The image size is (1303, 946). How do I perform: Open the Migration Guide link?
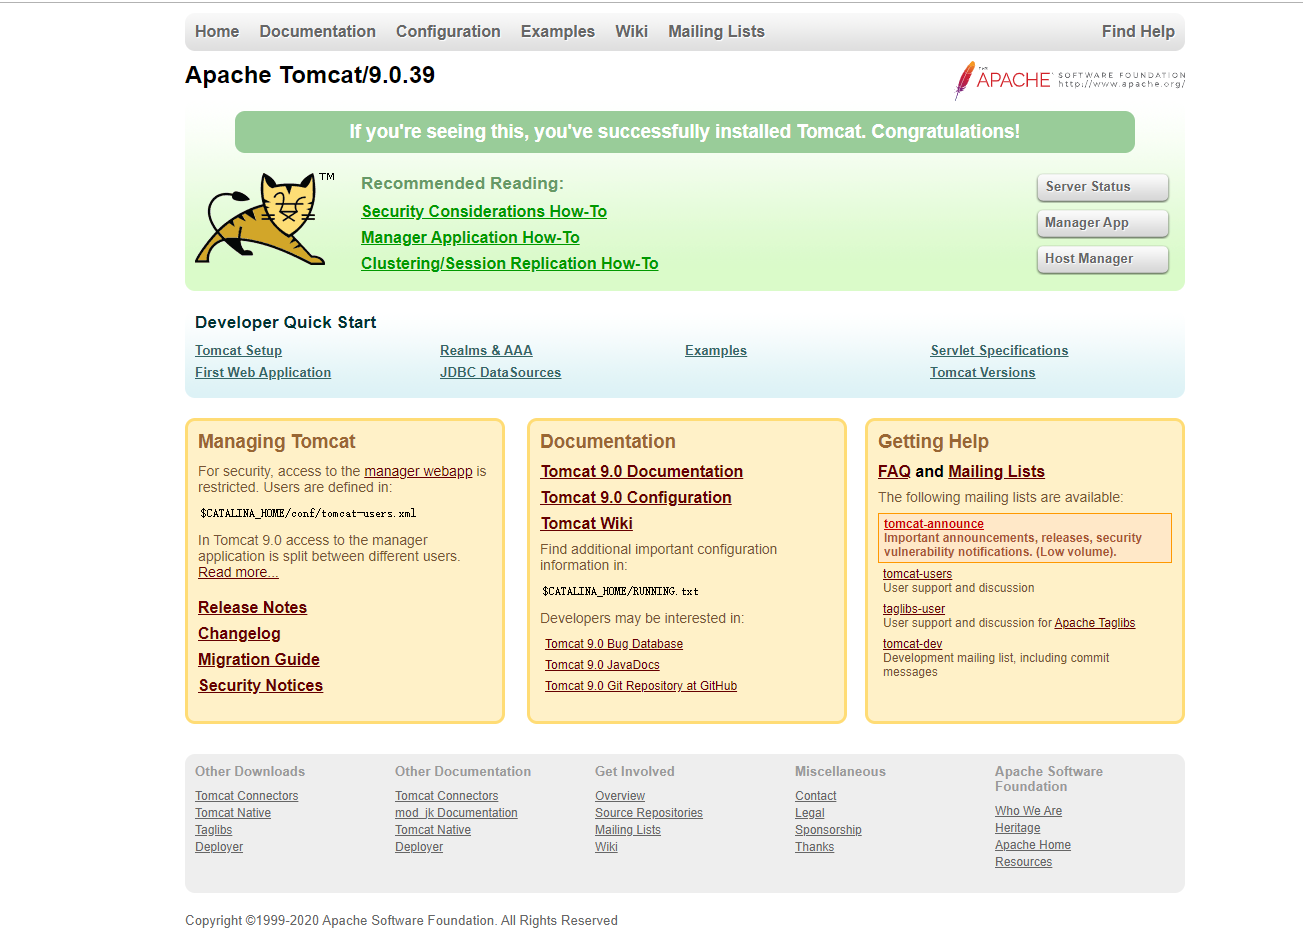click(259, 659)
